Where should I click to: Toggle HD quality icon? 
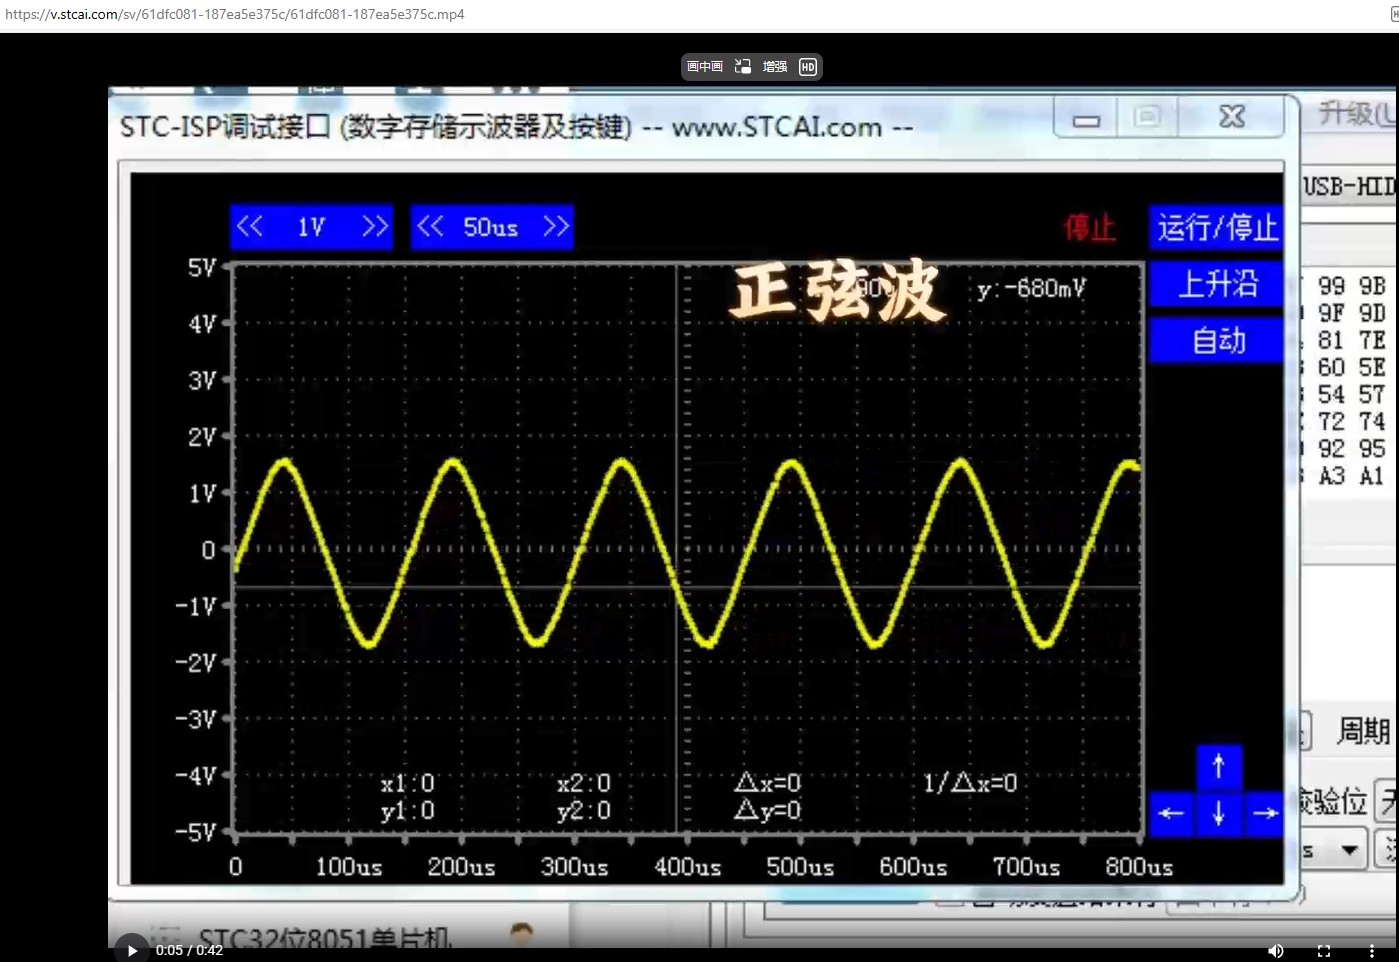pyautogui.click(x=808, y=67)
